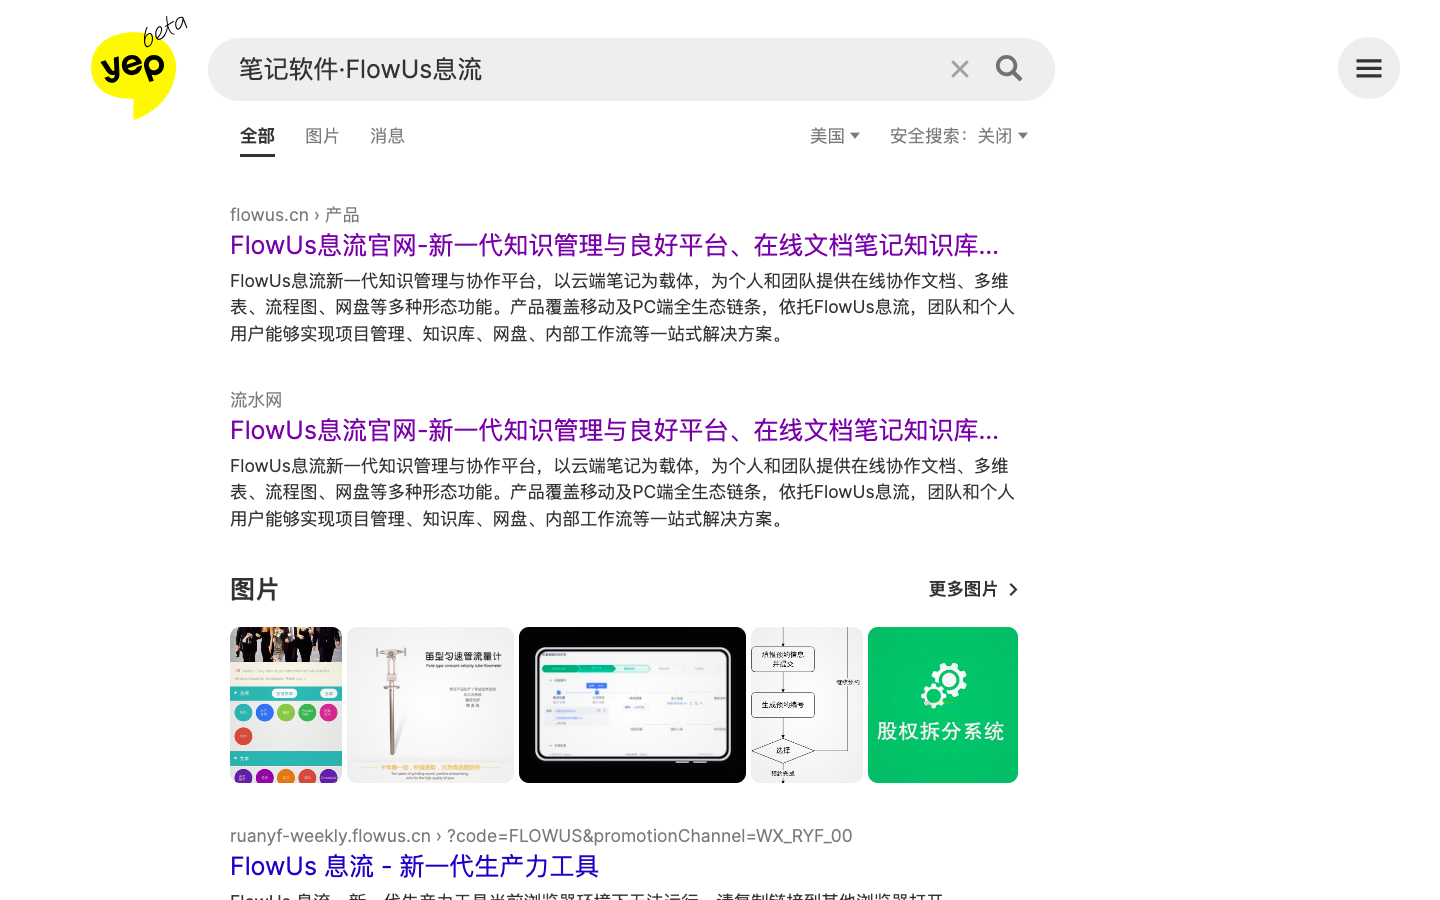This screenshot has width=1440, height=900.
Task: Open the FlowUs 息流 - 新一代生产力工具 link
Action: click(x=414, y=866)
